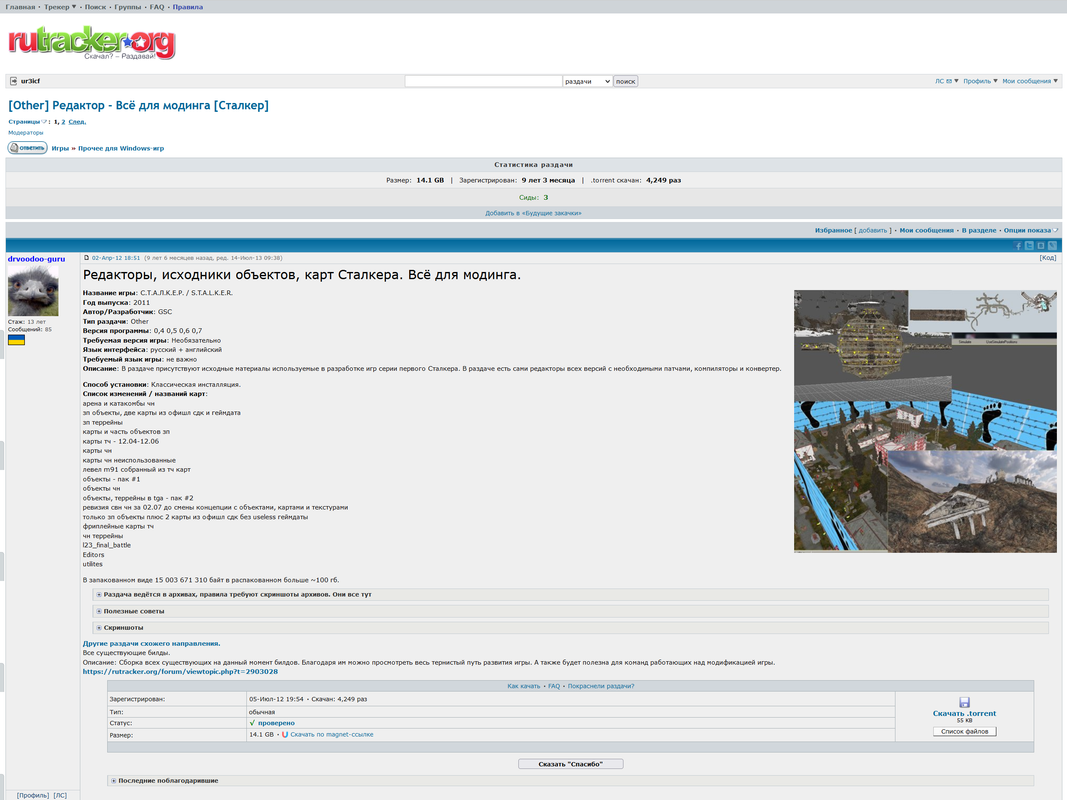Screen dimensions: 1067x800
Task: Open the topic title link
Action: click(138, 105)
